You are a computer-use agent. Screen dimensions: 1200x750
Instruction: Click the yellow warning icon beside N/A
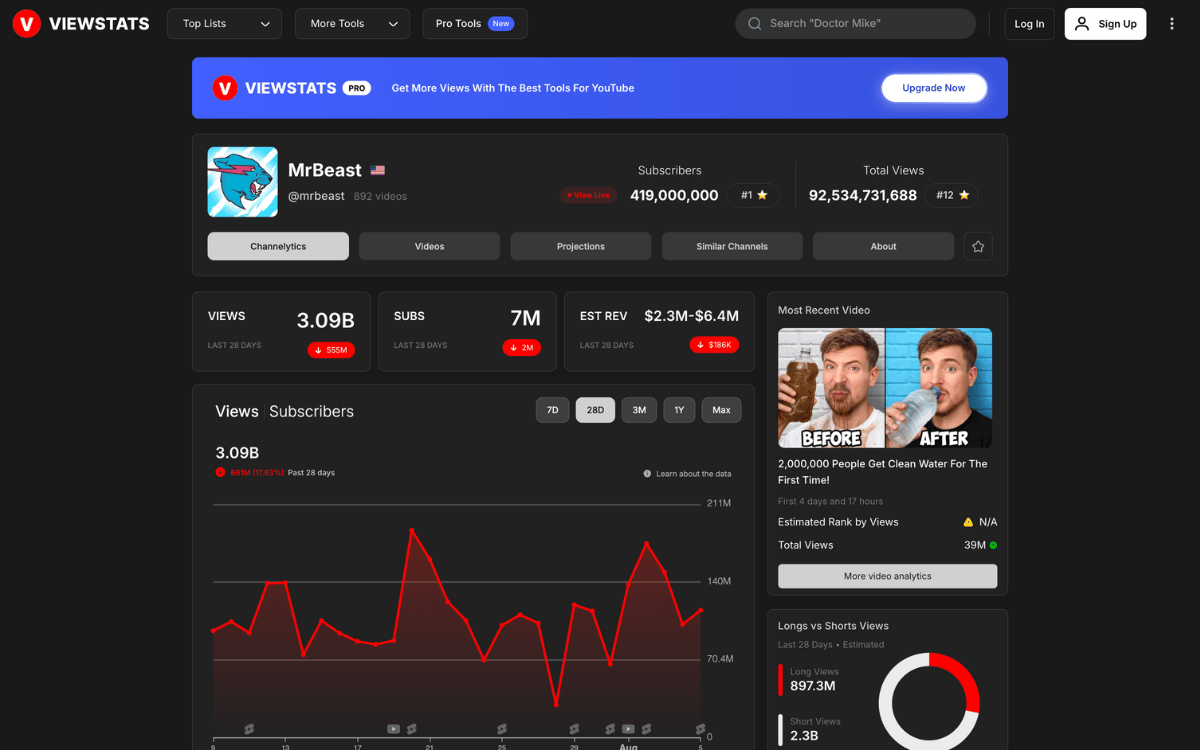point(968,522)
